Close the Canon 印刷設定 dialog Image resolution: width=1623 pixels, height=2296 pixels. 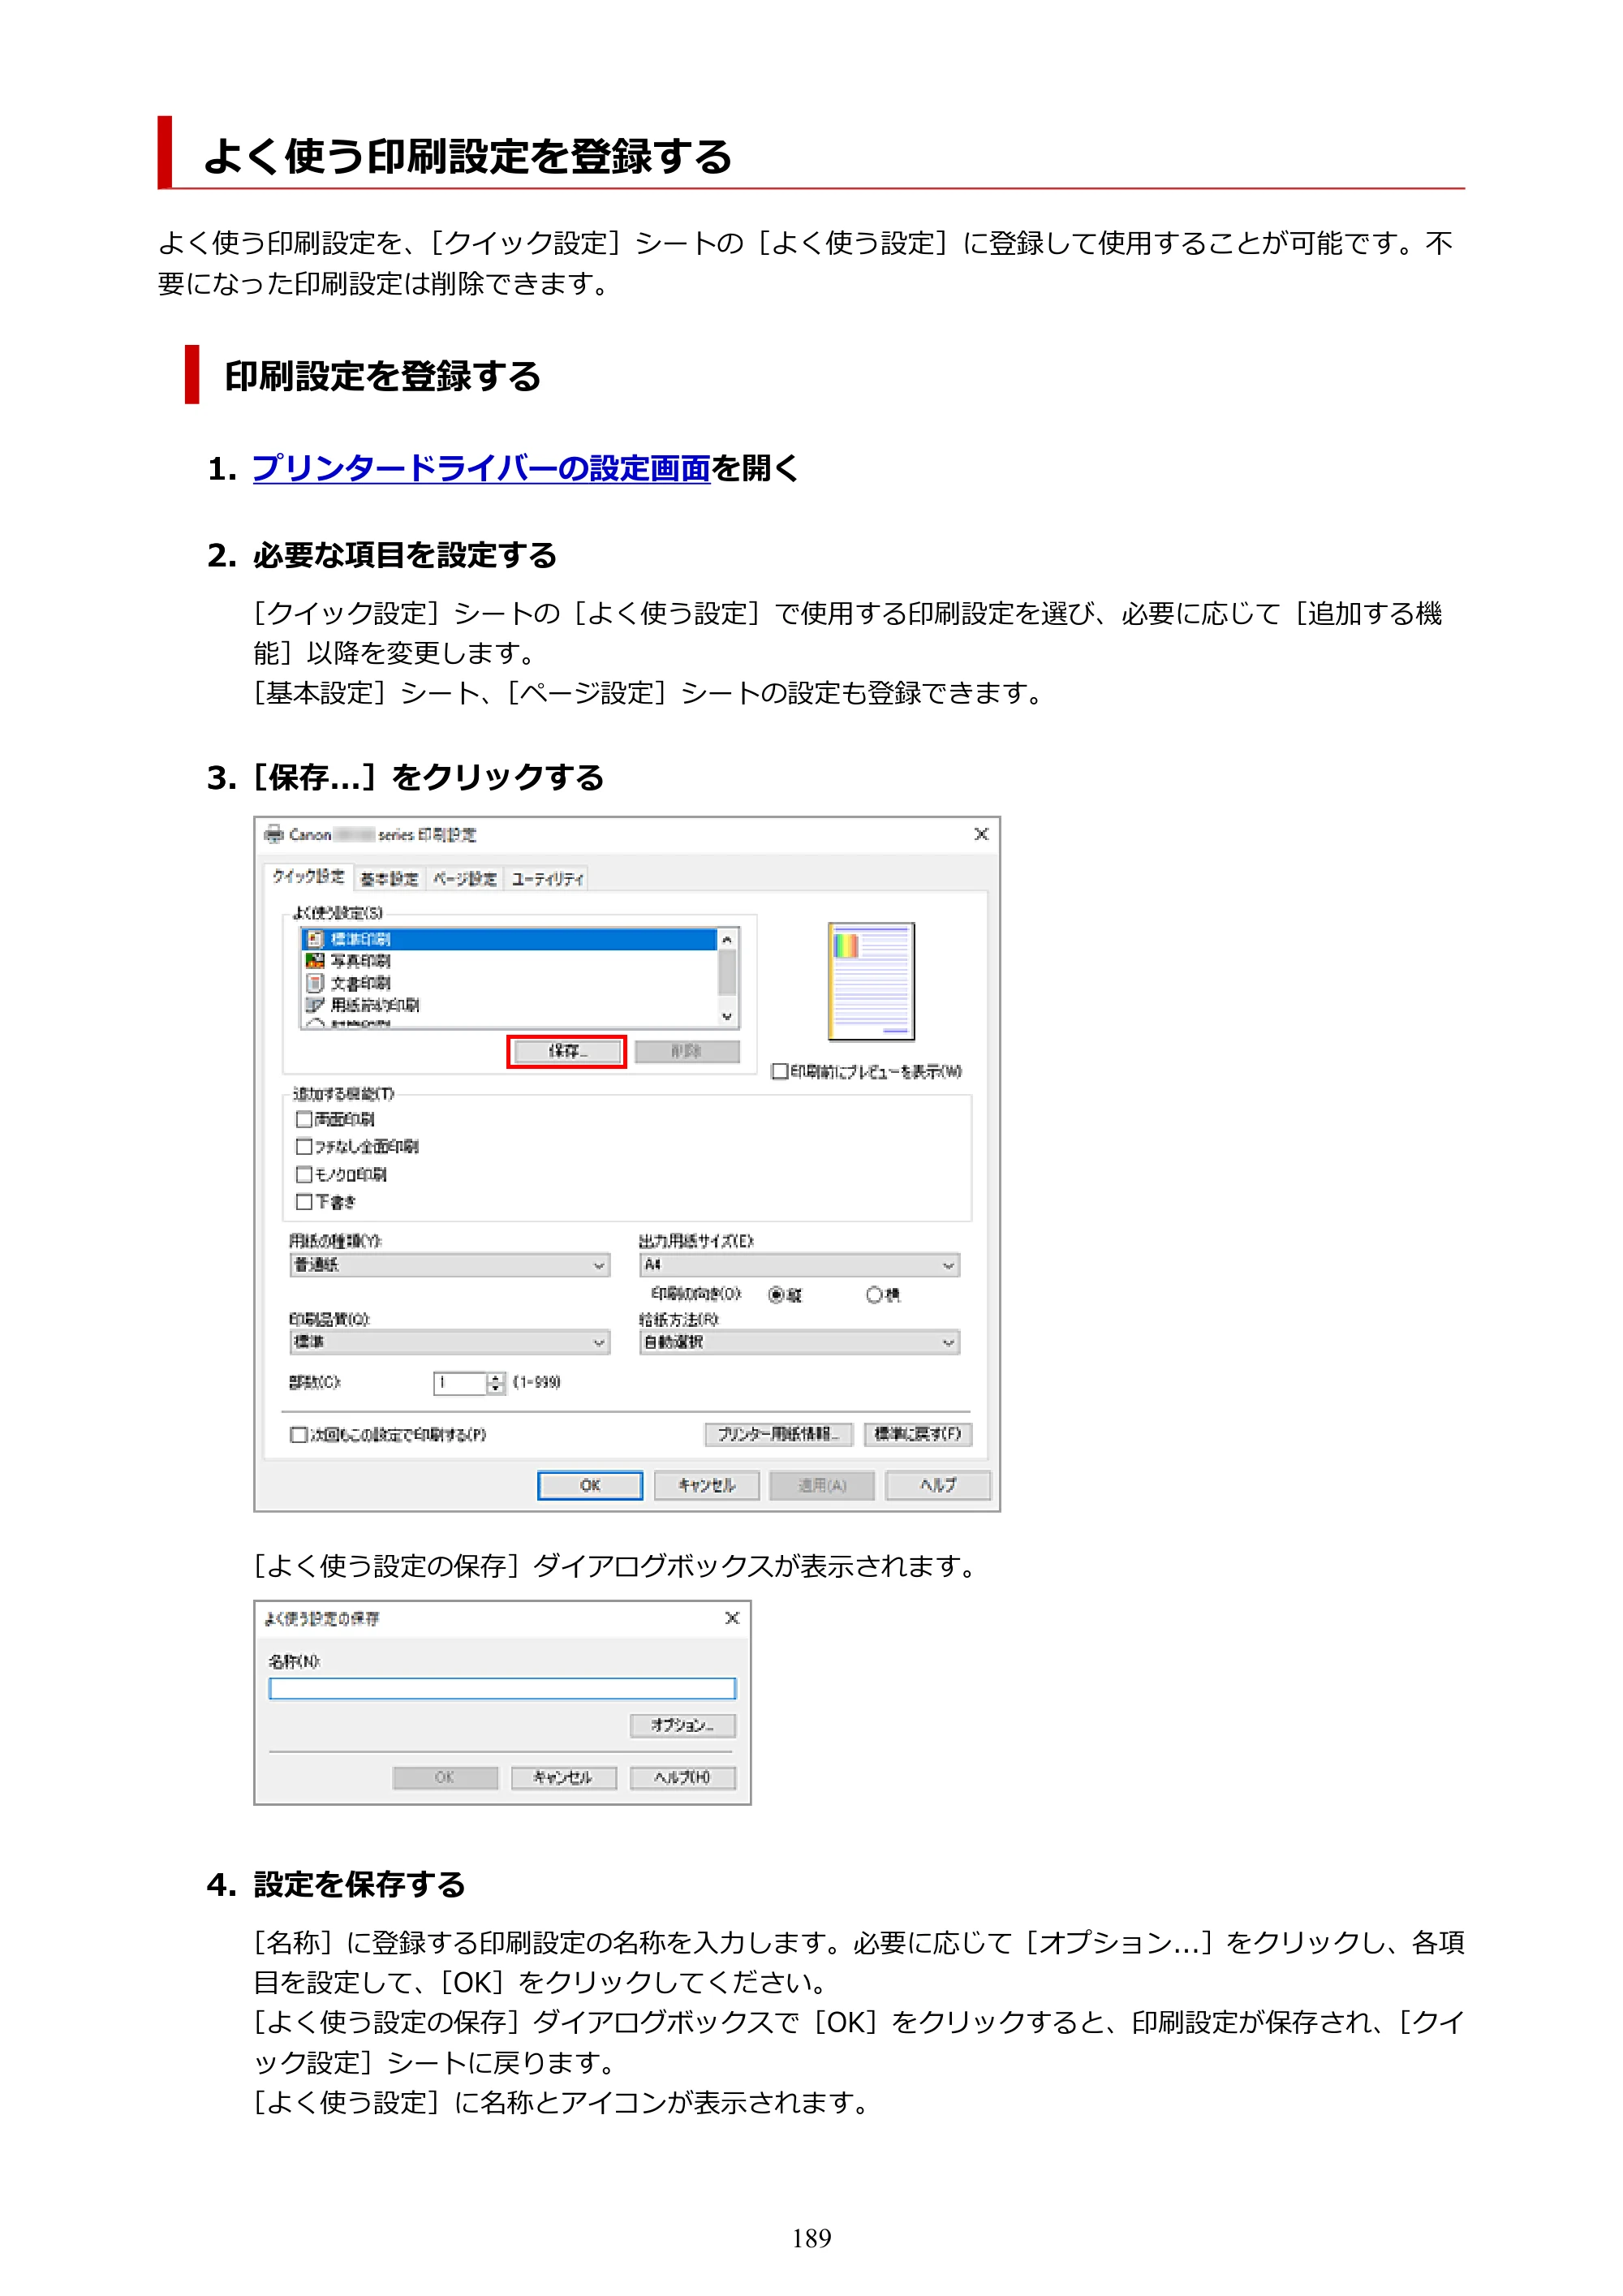click(x=981, y=834)
